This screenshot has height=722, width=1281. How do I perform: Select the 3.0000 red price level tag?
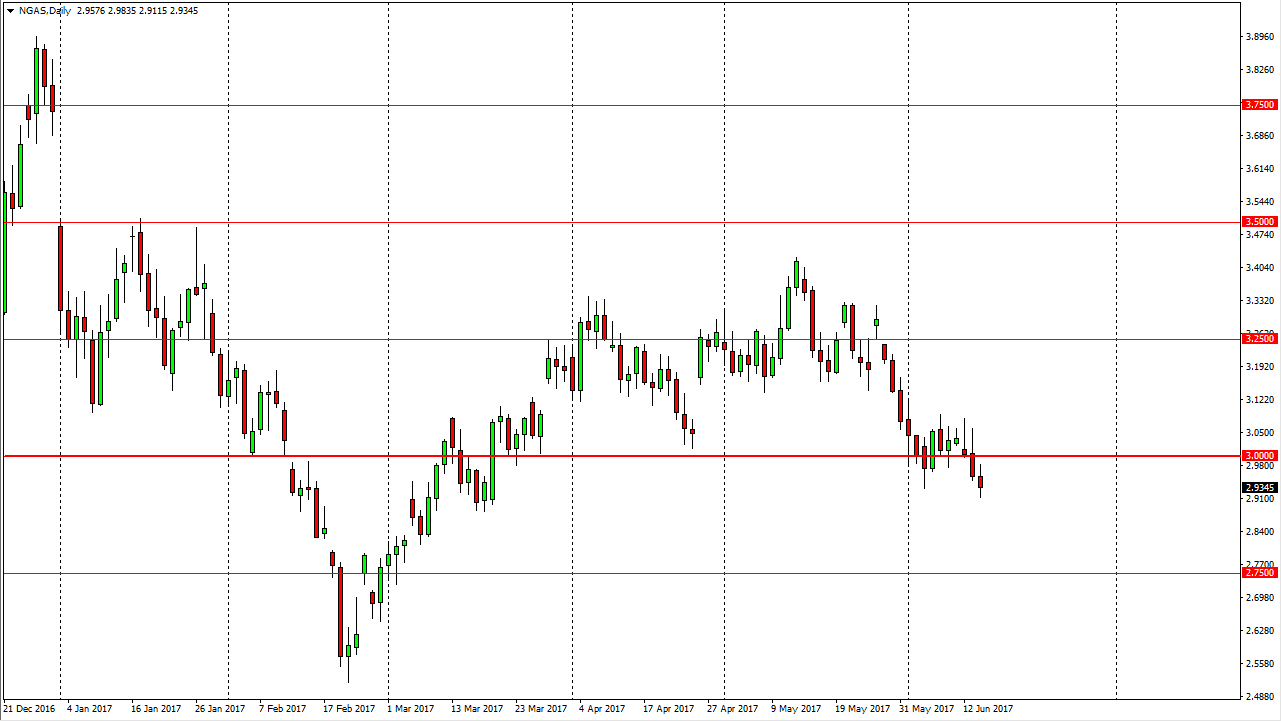(x=1259, y=455)
